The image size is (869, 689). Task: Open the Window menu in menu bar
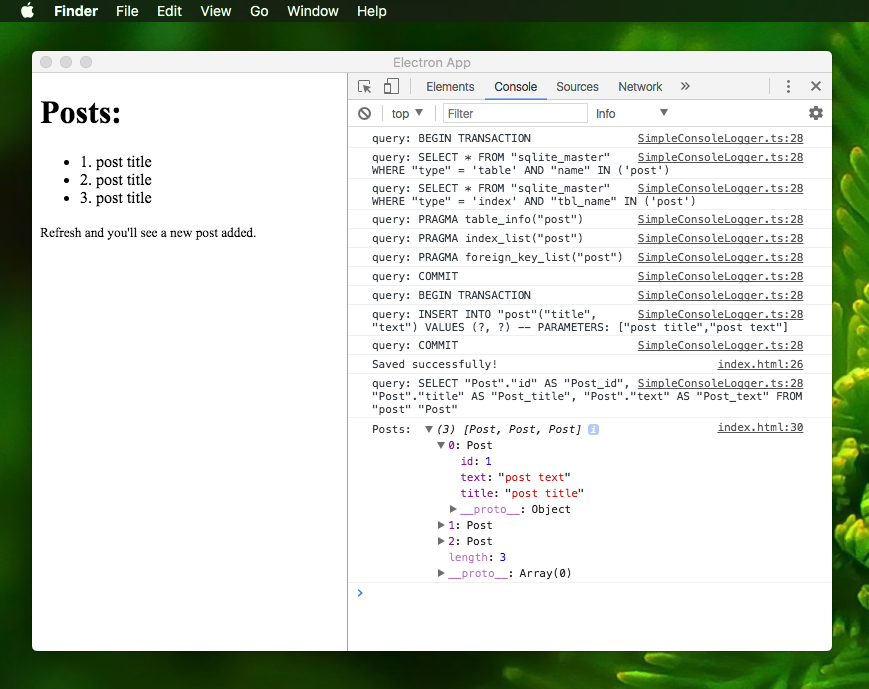point(313,11)
